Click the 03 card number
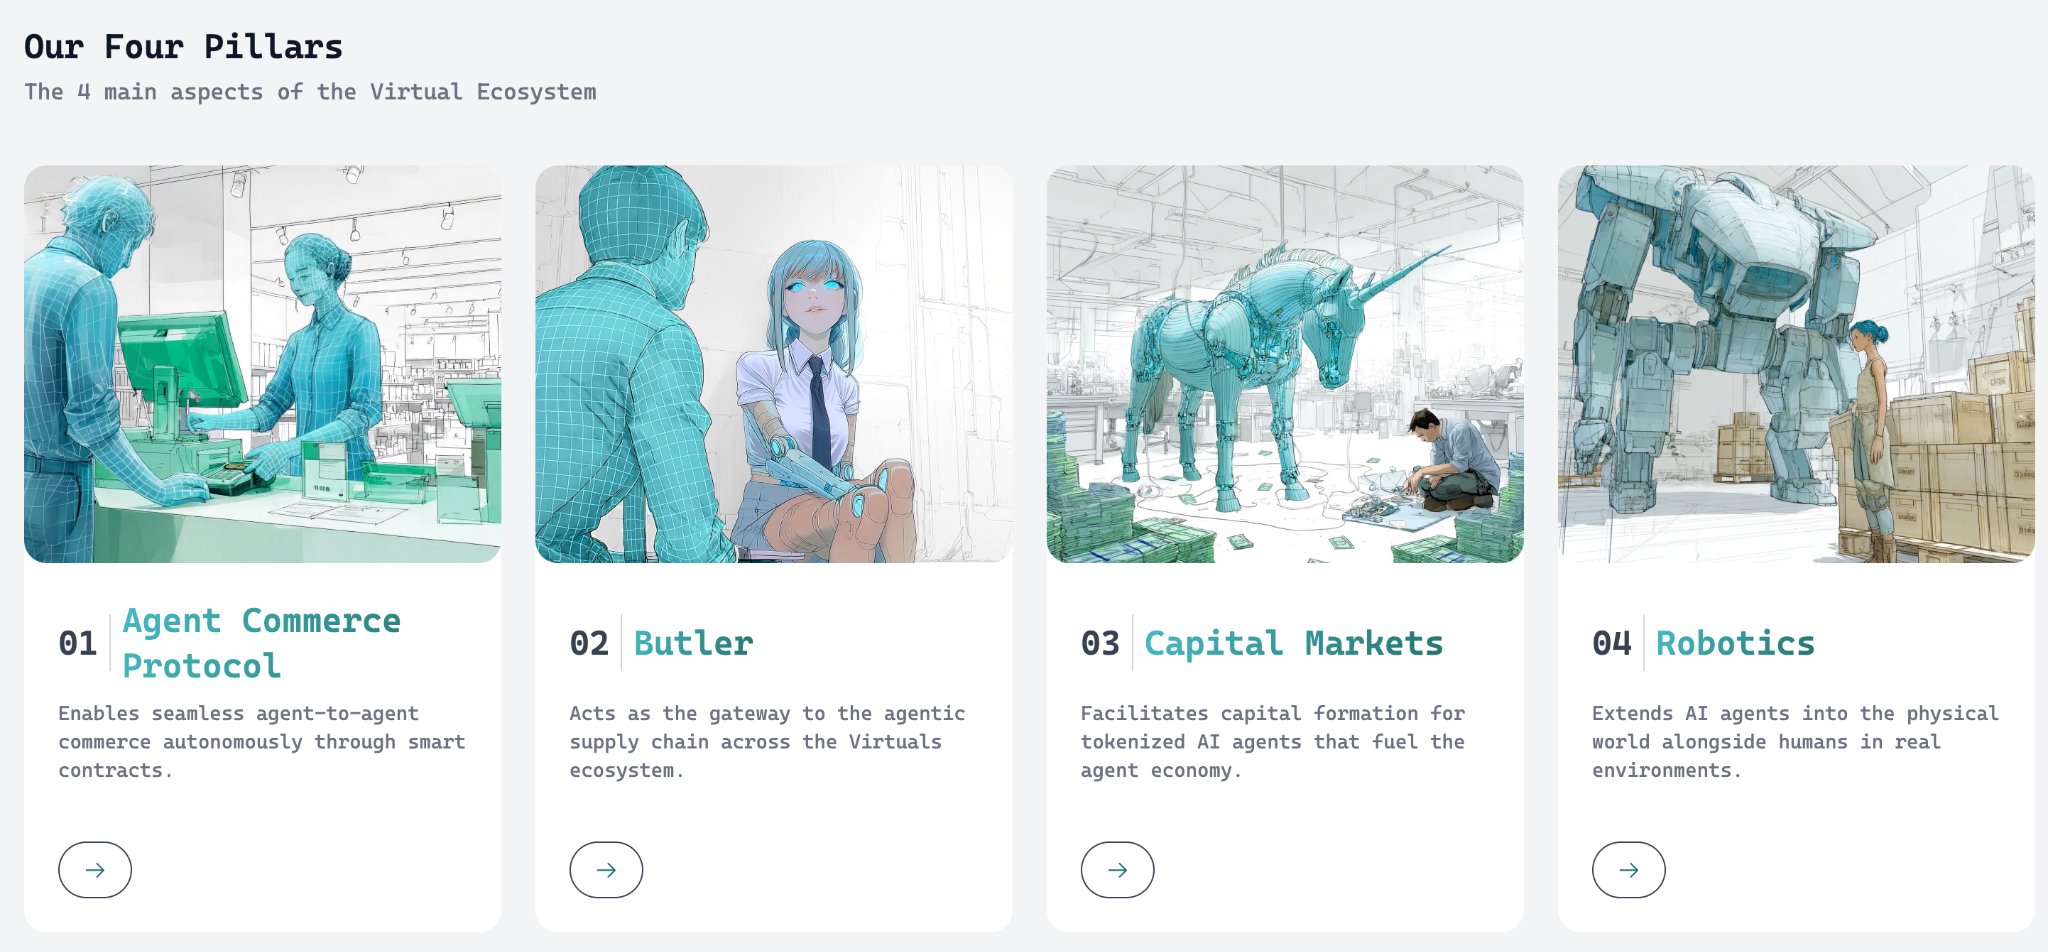2048x952 pixels. (1100, 643)
